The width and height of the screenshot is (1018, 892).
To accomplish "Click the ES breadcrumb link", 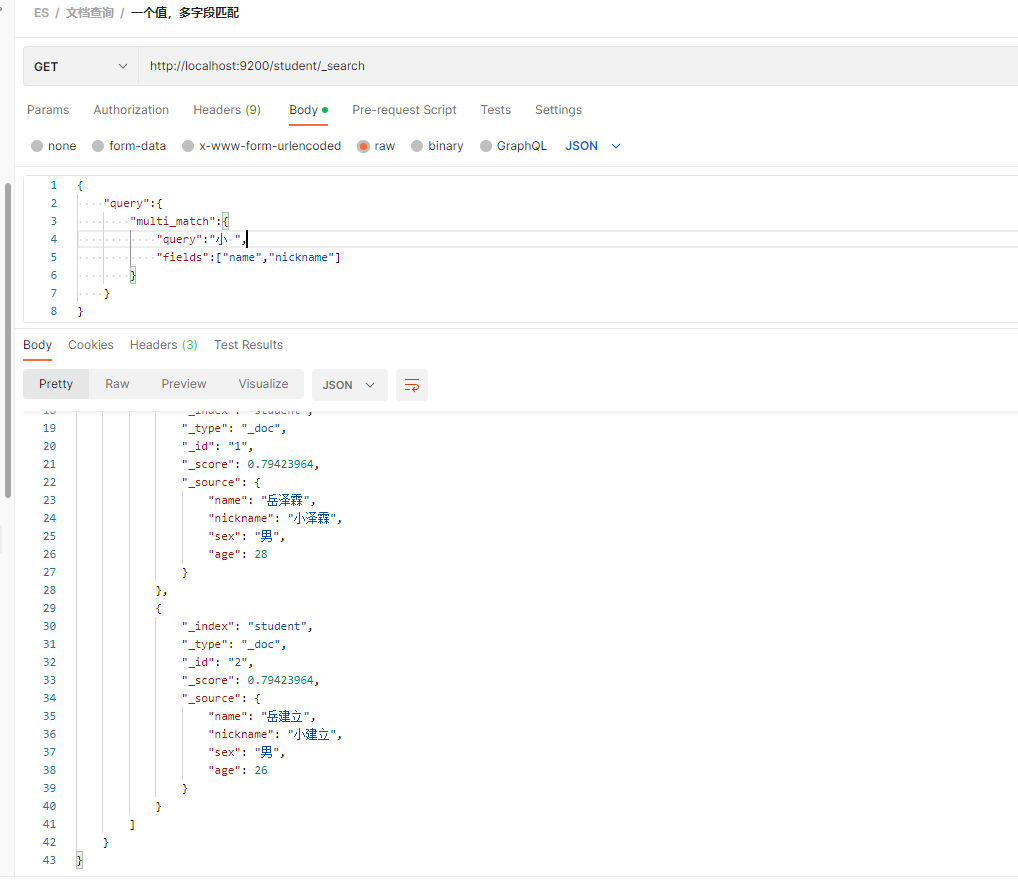I will coord(41,13).
